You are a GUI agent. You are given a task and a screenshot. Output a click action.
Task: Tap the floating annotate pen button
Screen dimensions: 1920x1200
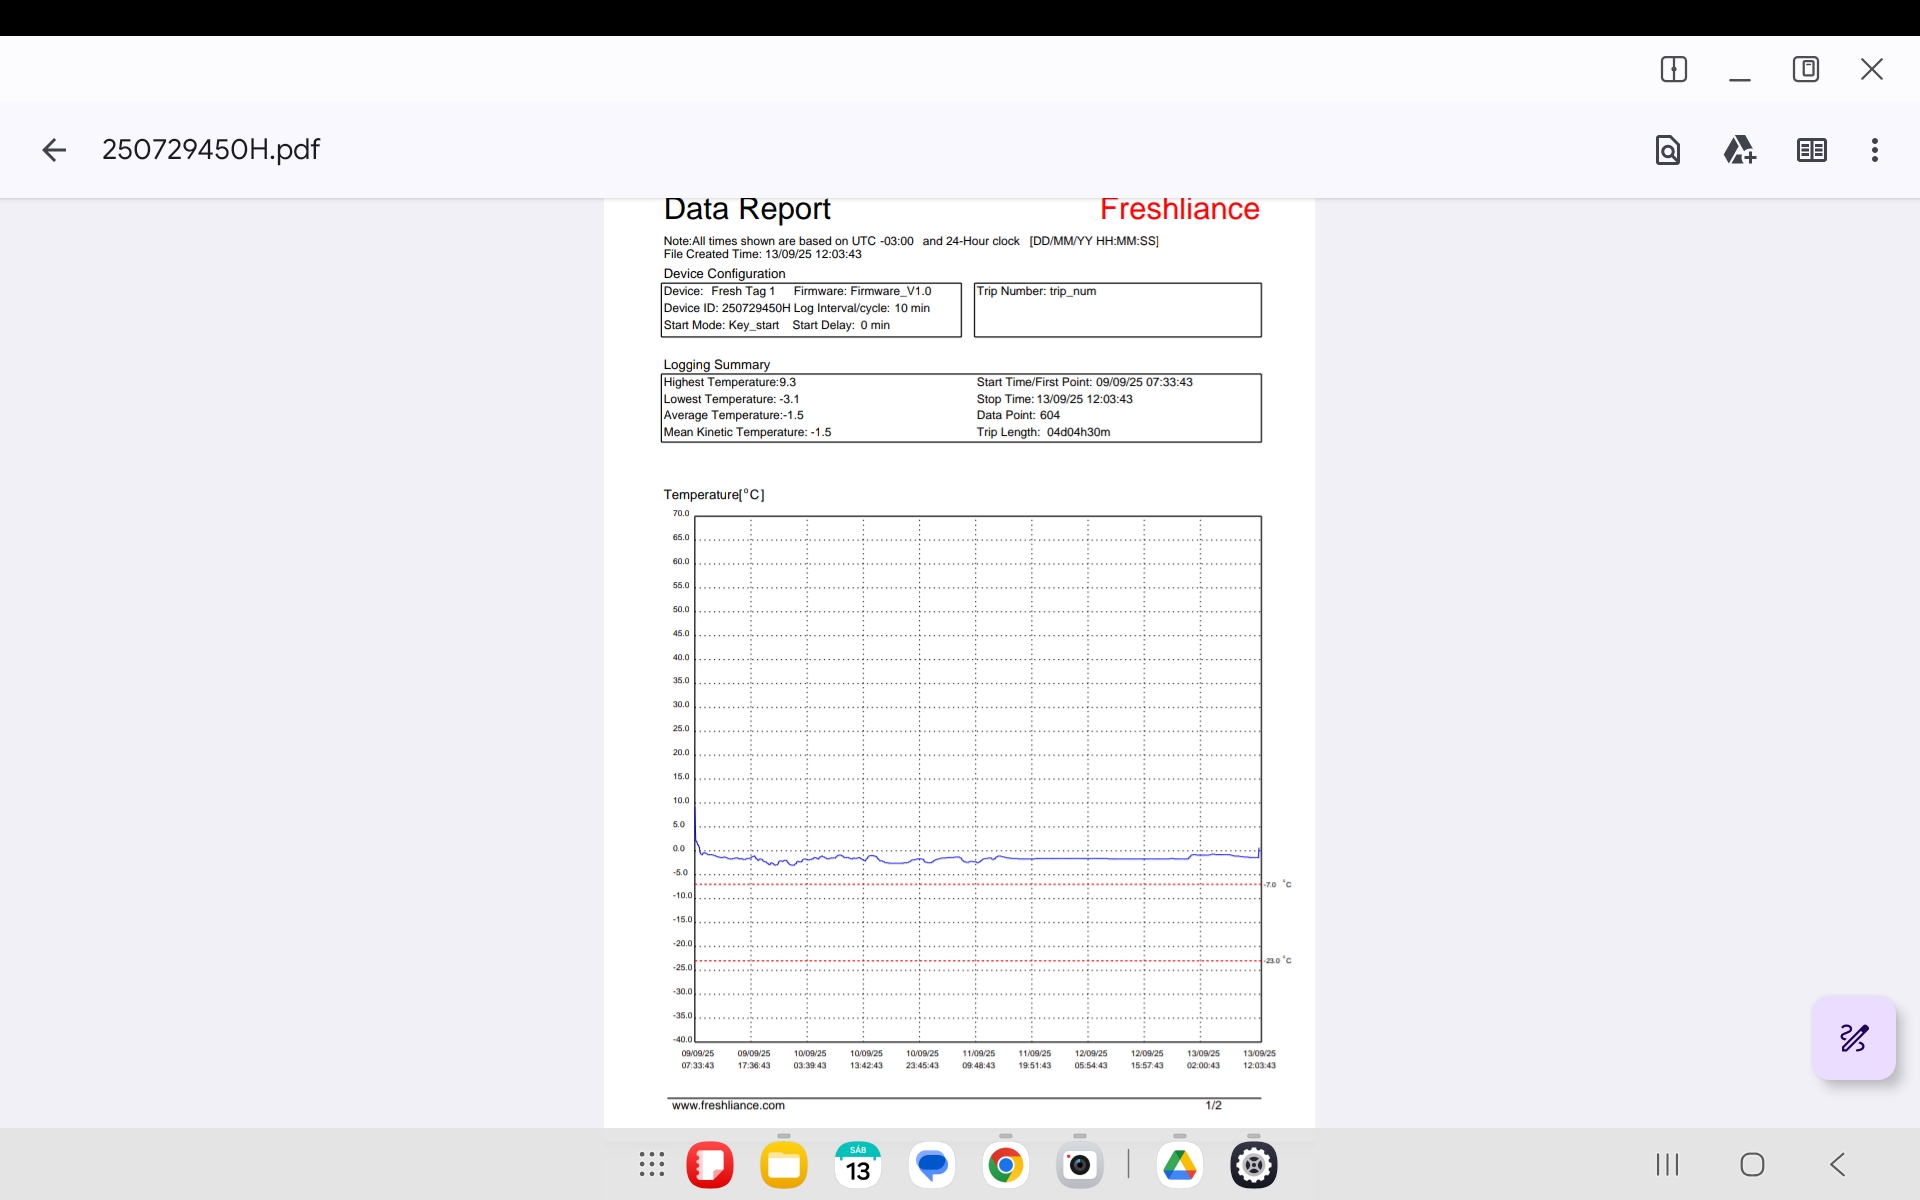[1853, 1038]
